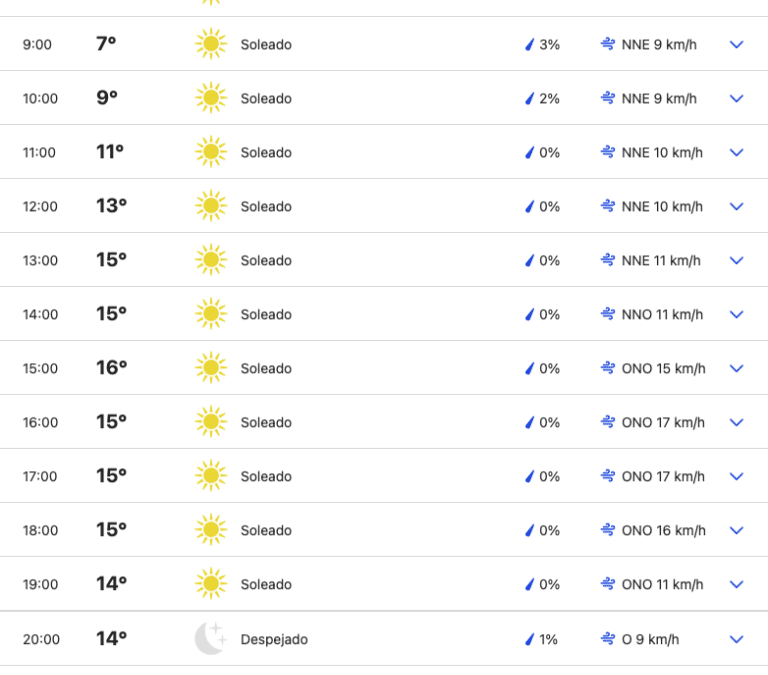Click the 3% precipitation value
Screen dimensions: 768x675
point(549,45)
